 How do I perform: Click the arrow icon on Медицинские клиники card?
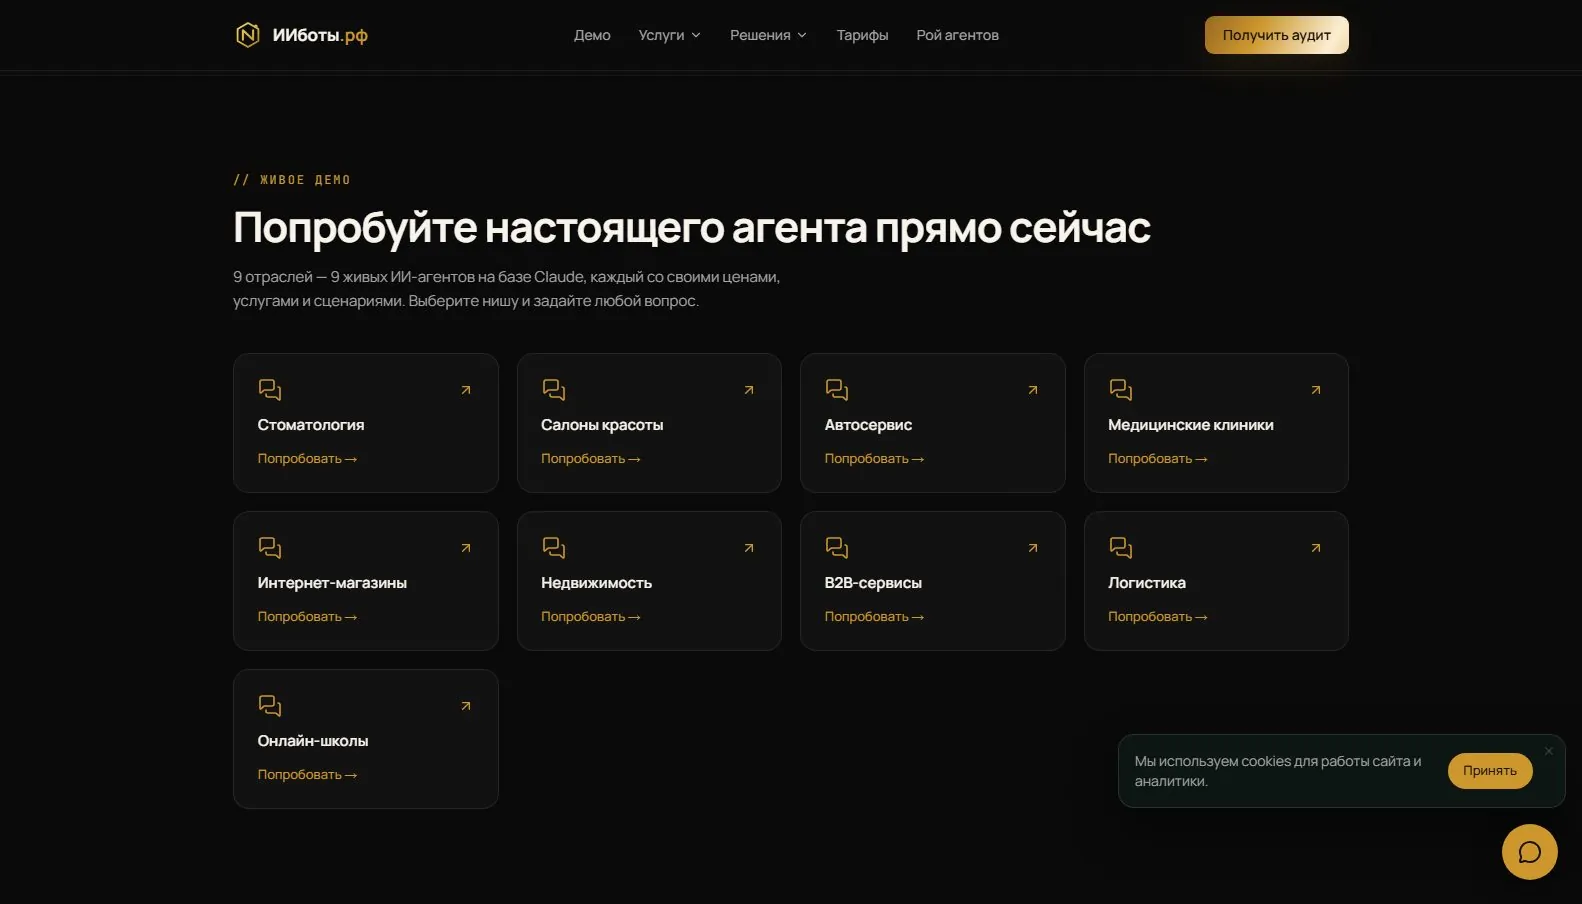(x=1316, y=390)
